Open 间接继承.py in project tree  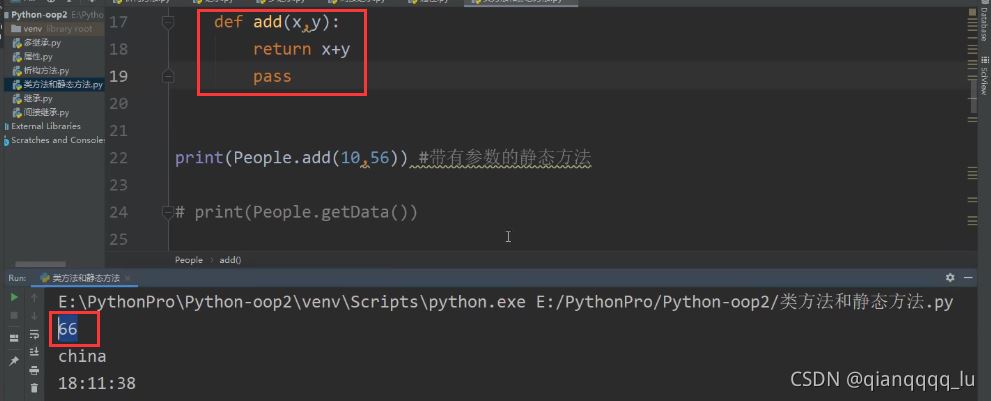coord(46,113)
